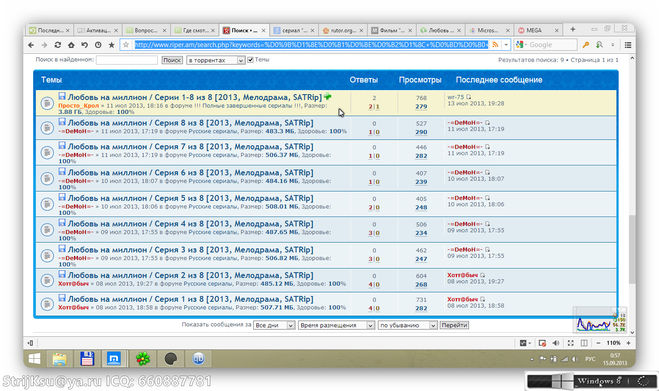Switch to the rutor.org tab
This screenshot has height=391, width=659.
coord(343,30)
